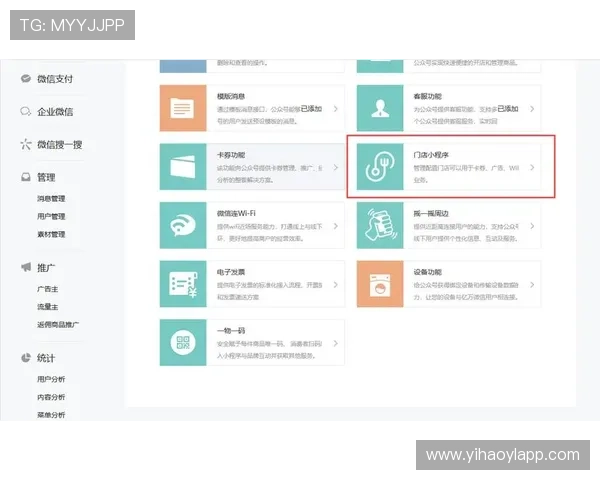Viewport: 600px width, 480px height.
Task: Click the 摇一摇周边 card title
Action: [x=431, y=214]
